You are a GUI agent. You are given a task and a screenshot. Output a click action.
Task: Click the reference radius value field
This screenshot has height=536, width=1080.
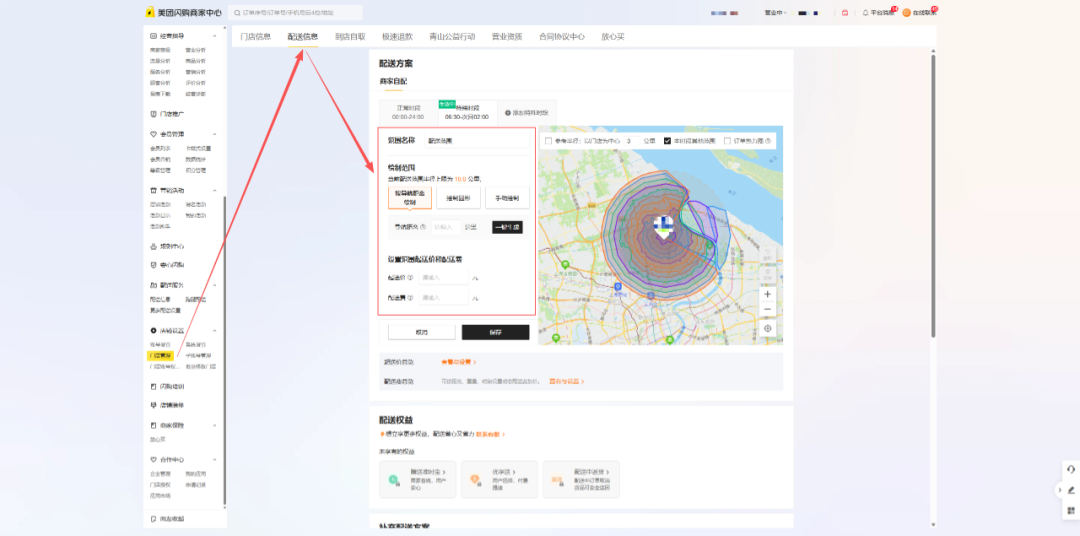pos(631,141)
